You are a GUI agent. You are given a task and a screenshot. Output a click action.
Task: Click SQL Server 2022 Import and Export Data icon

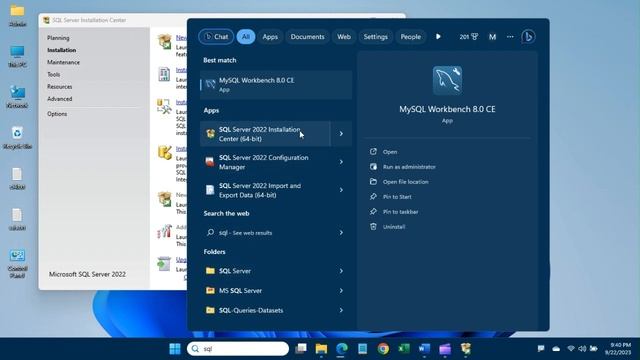[210, 190]
